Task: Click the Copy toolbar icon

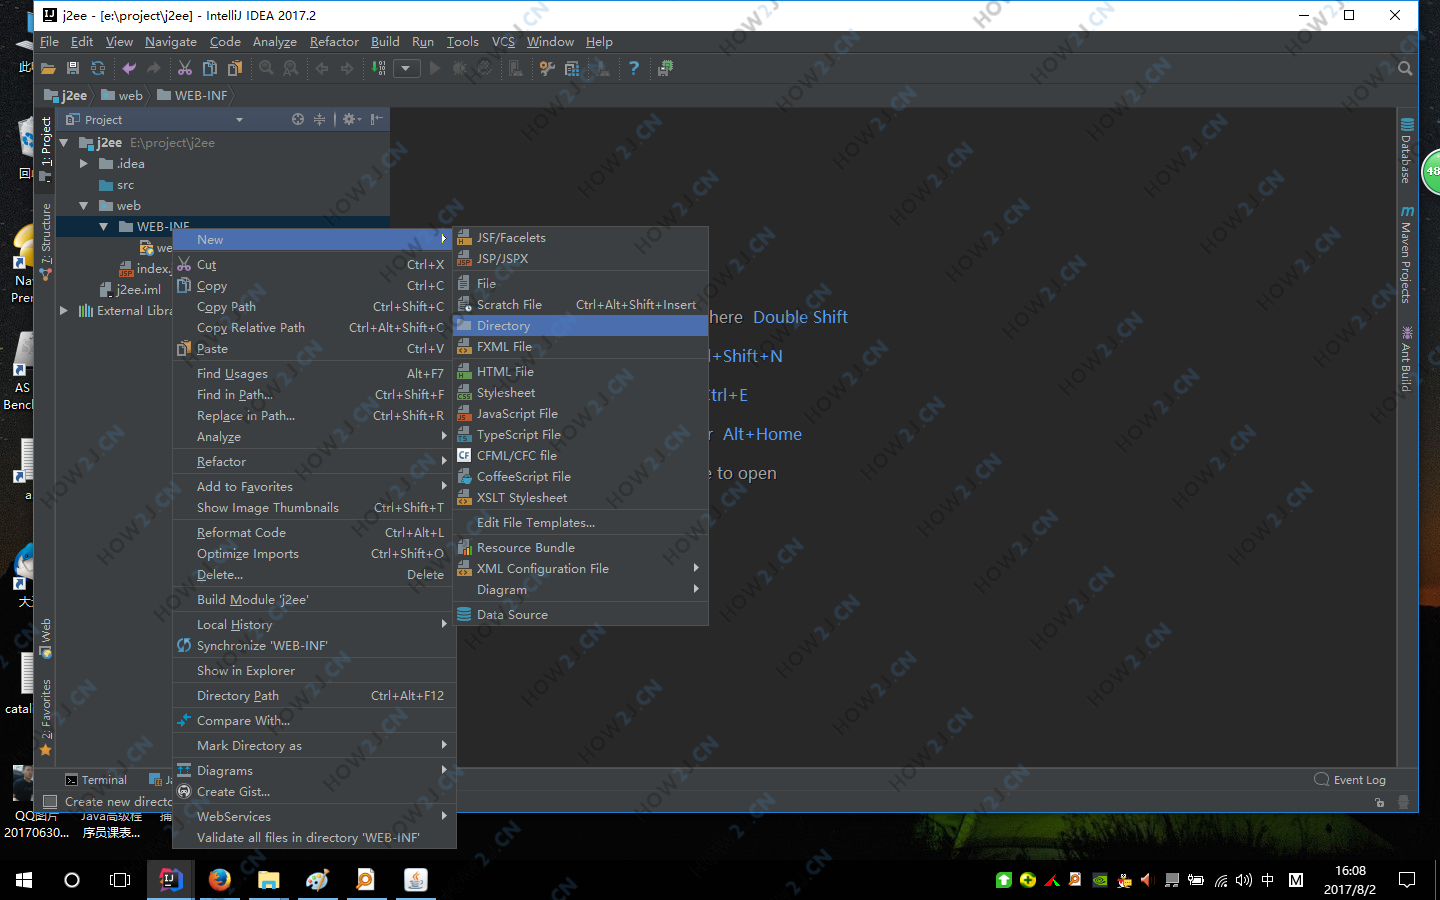Action: pyautogui.click(x=210, y=69)
